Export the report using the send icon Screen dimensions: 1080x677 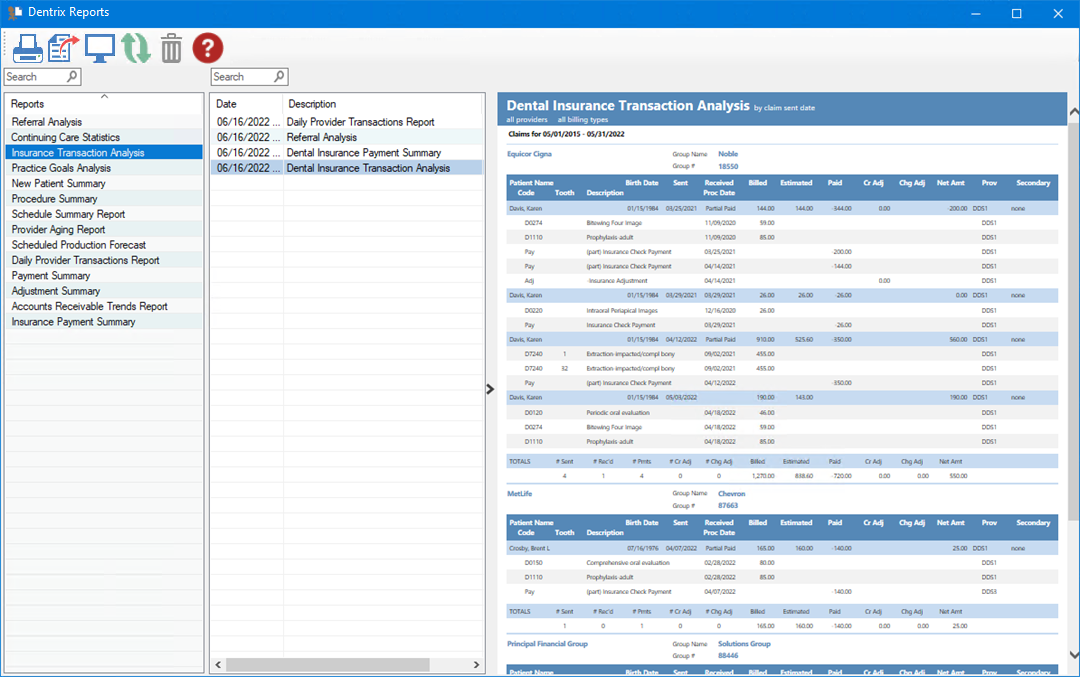coord(63,47)
